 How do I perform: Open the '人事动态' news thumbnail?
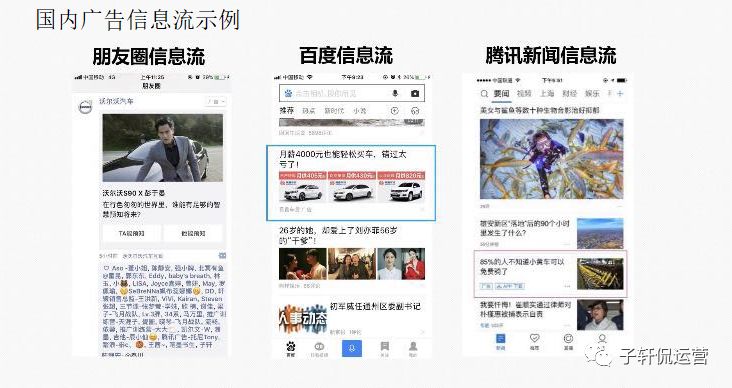coord(303,318)
